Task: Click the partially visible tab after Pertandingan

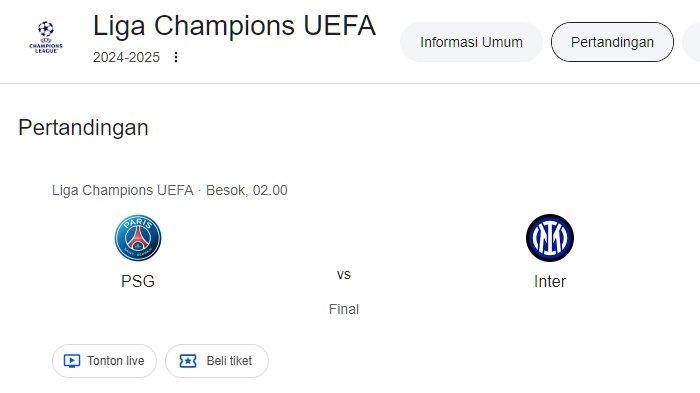Action: 691,42
